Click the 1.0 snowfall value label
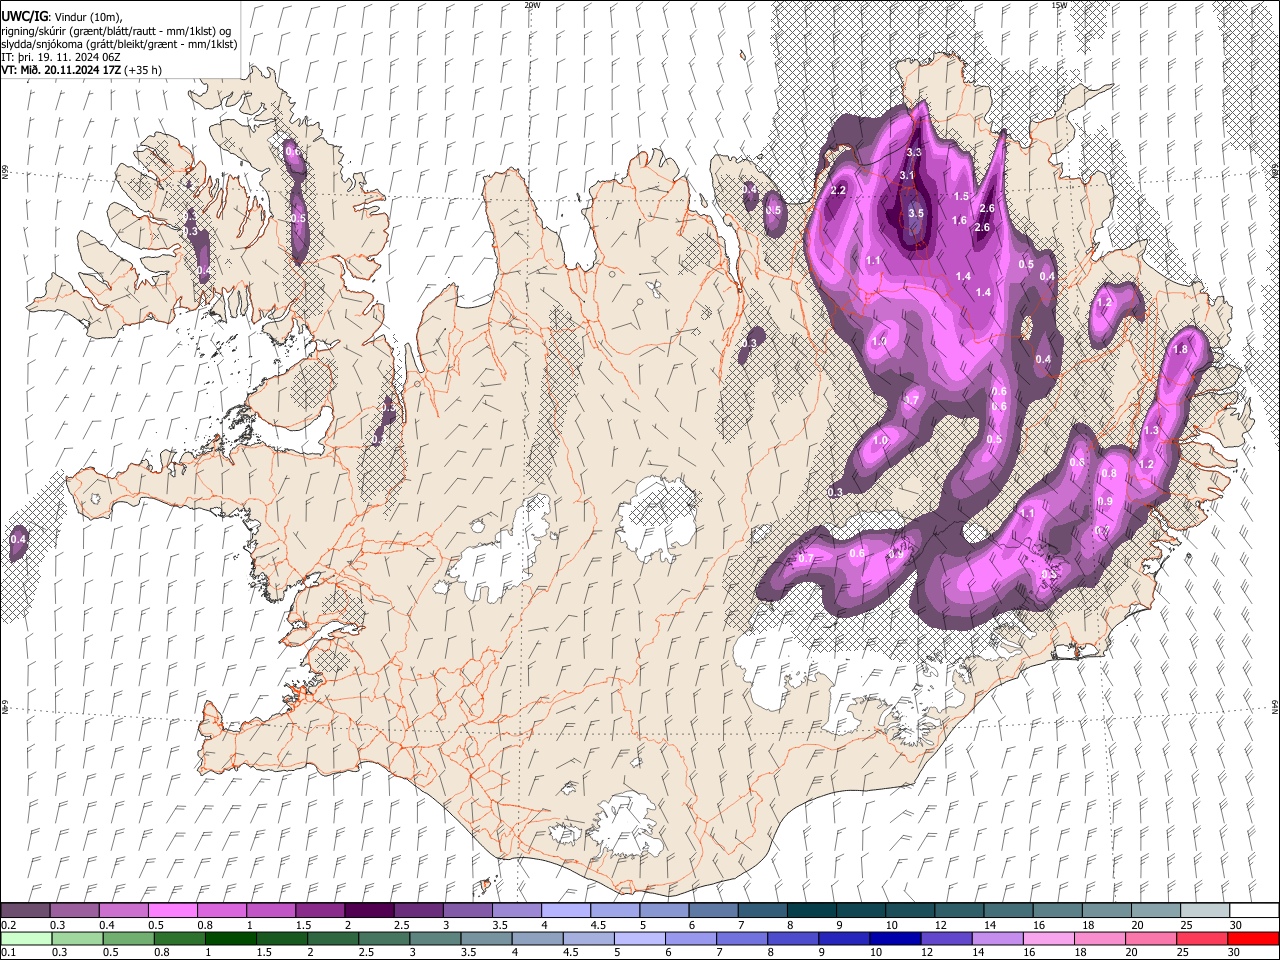Image resolution: width=1280 pixels, height=960 pixels. pyautogui.click(x=880, y=441)
